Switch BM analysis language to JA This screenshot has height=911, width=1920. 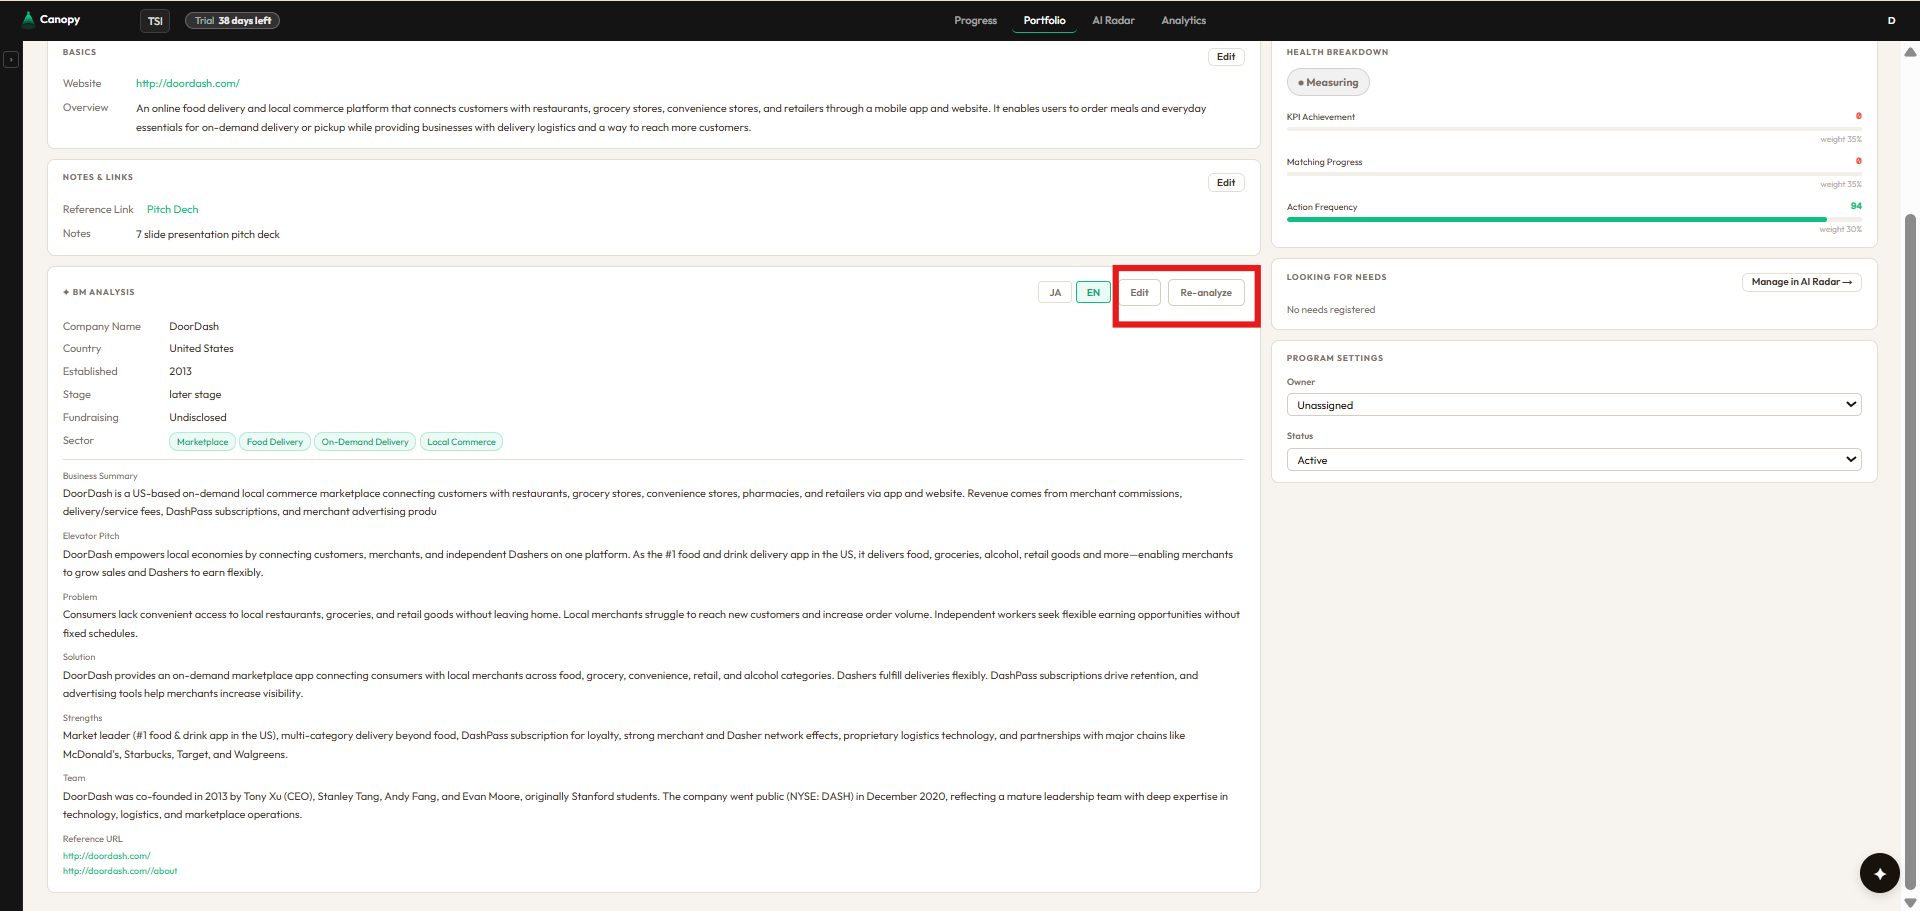click(x=1055, y=293)
